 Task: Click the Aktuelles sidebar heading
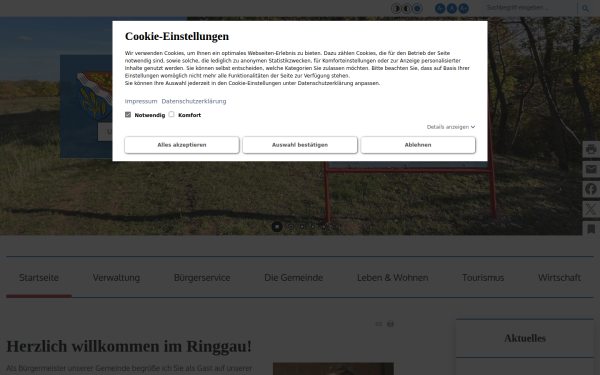coord(525,338)
